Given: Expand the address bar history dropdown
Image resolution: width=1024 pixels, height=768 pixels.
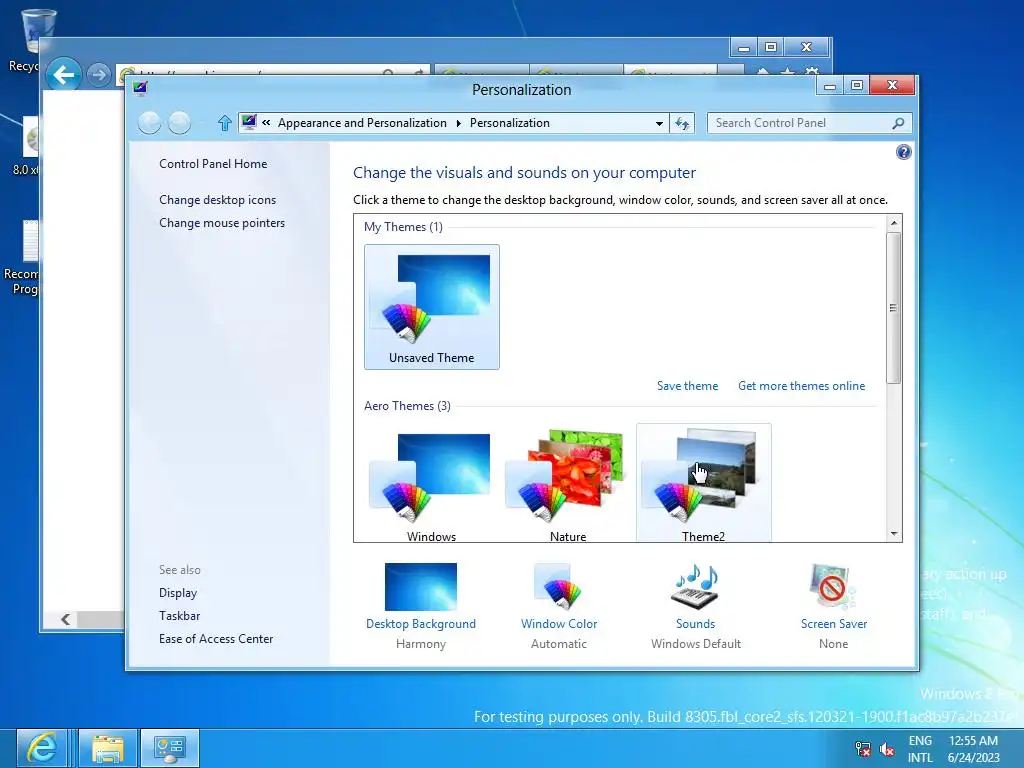Looking at the screenshot, I should click(x=659, y=123).
